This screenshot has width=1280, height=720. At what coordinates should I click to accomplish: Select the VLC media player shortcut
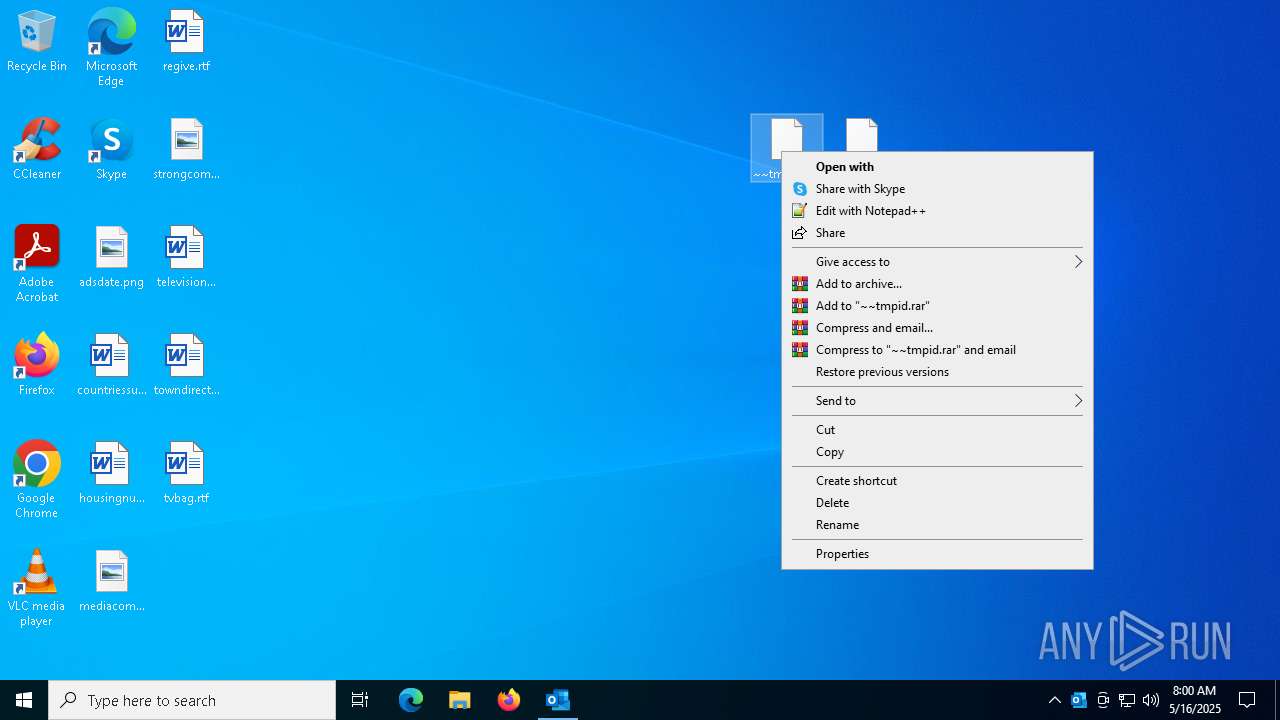point(37,588)
